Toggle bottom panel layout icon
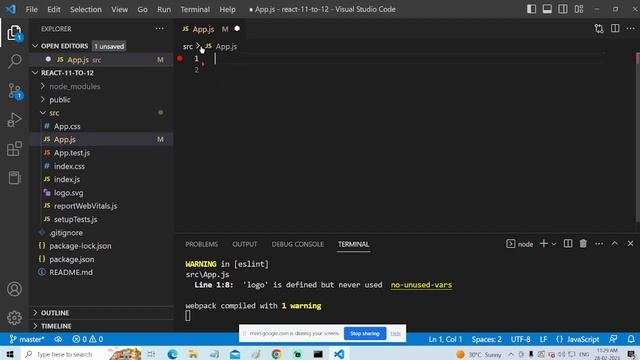640x360 pixels. click(x=547, y=9)
